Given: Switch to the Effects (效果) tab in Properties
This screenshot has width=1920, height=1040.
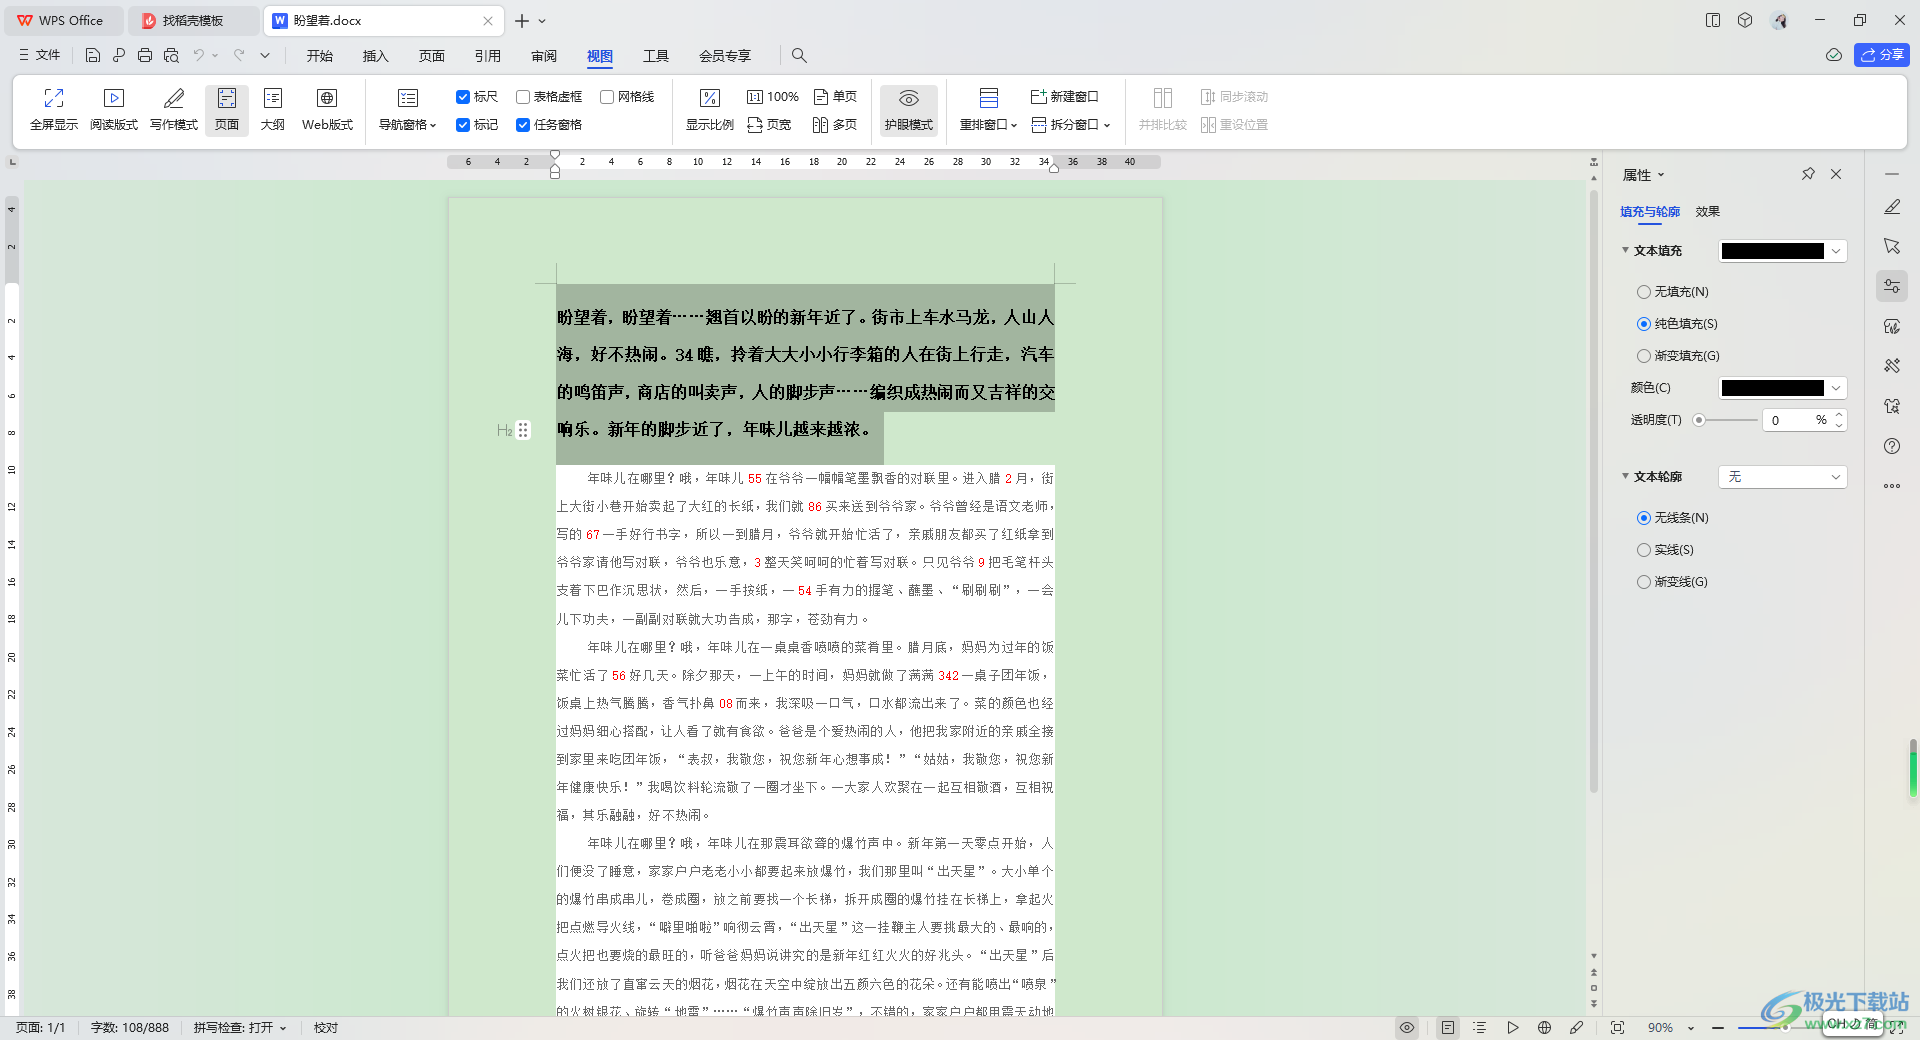Looking at the screenshot, I should [x=1708, y=212].
